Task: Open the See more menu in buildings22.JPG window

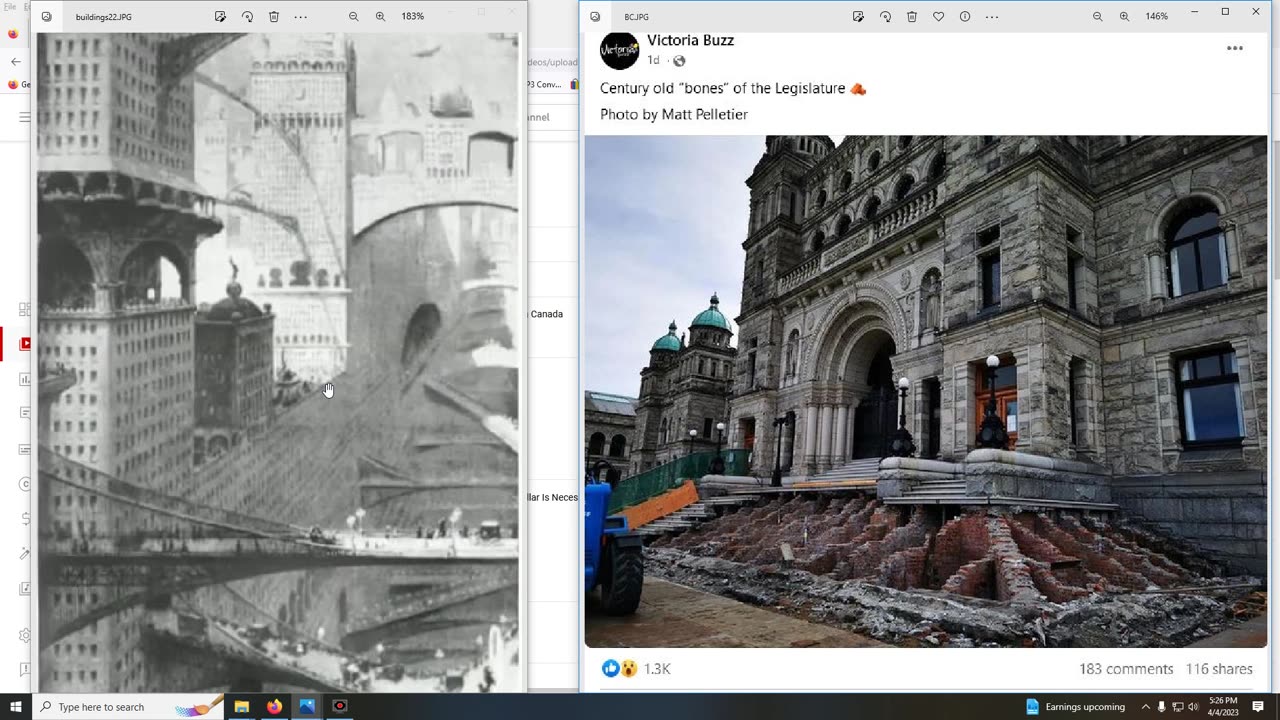Action: [x=301, y=17]
